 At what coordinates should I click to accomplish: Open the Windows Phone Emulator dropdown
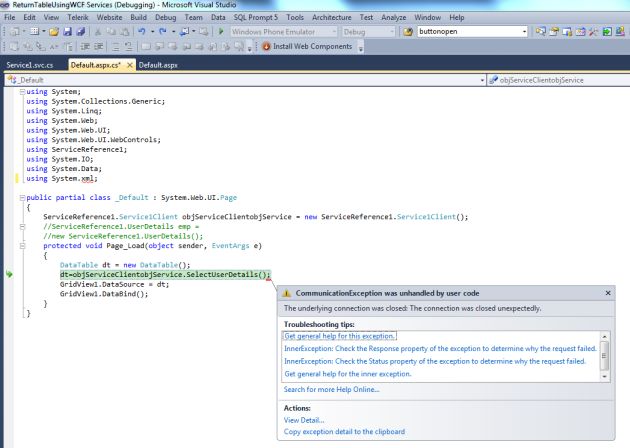pyautogui.click(x=332, y=32)
